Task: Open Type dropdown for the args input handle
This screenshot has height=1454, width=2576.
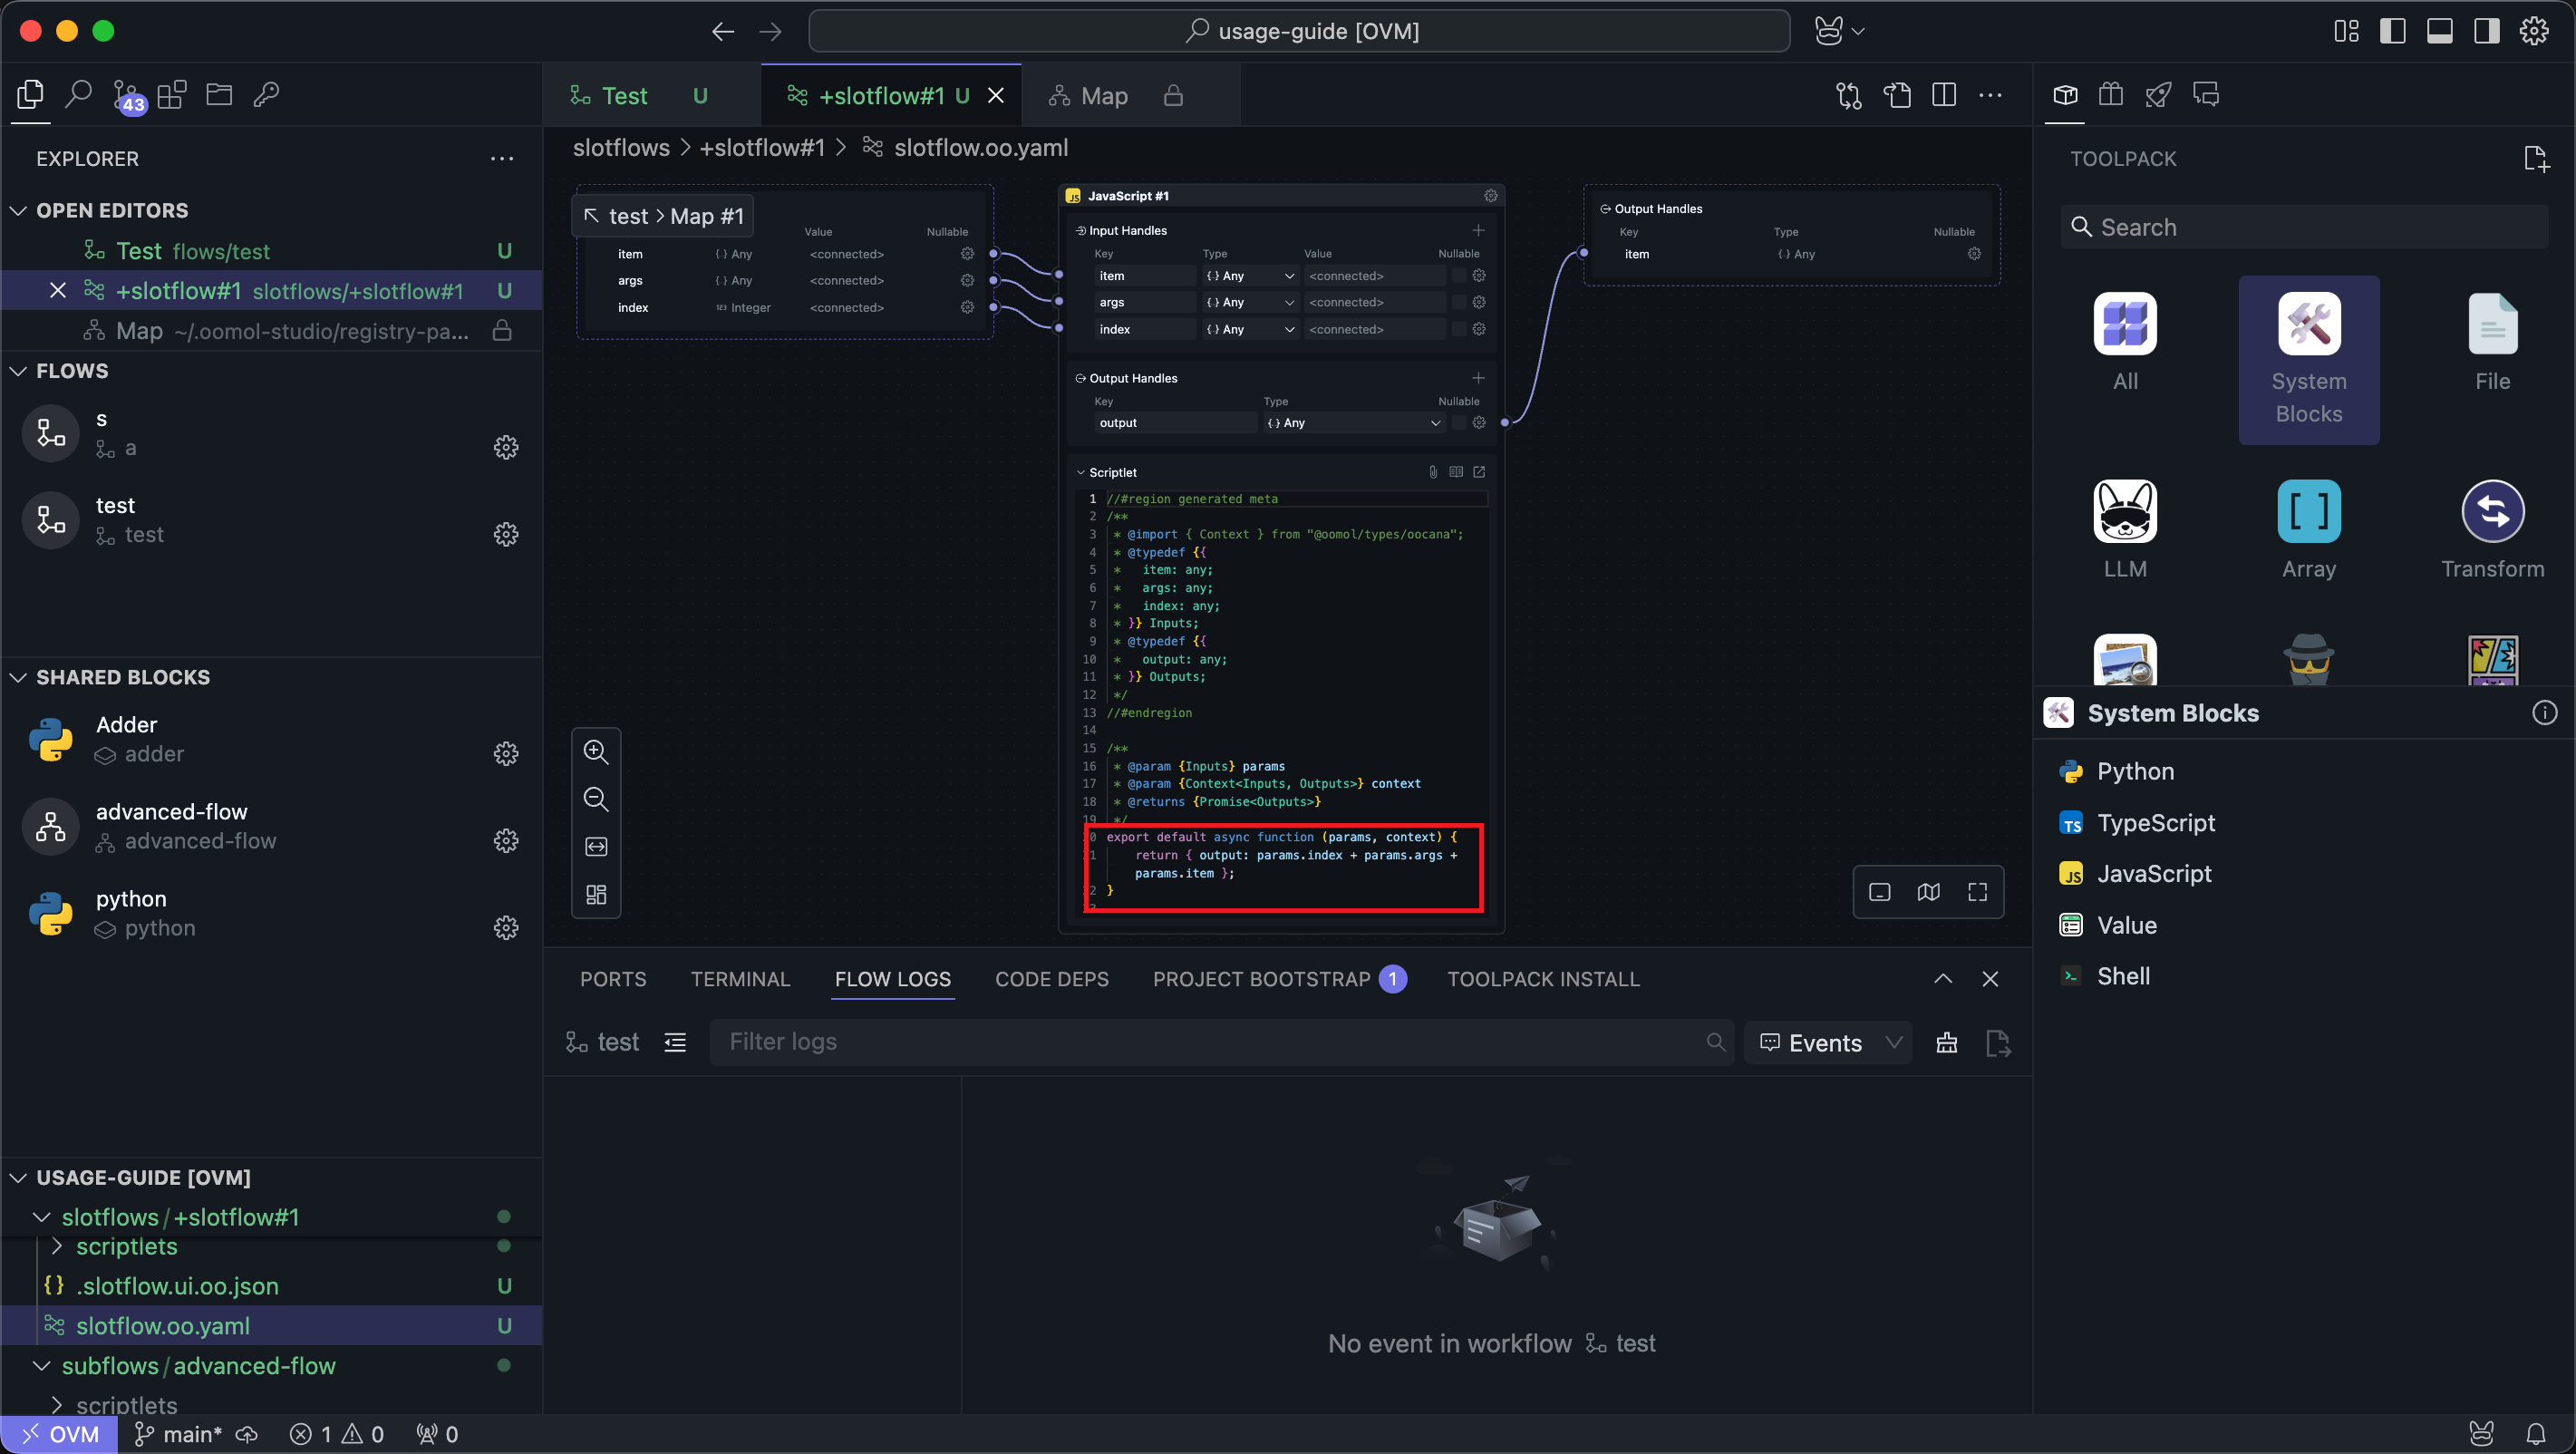Action: (x=1250, y=302)
